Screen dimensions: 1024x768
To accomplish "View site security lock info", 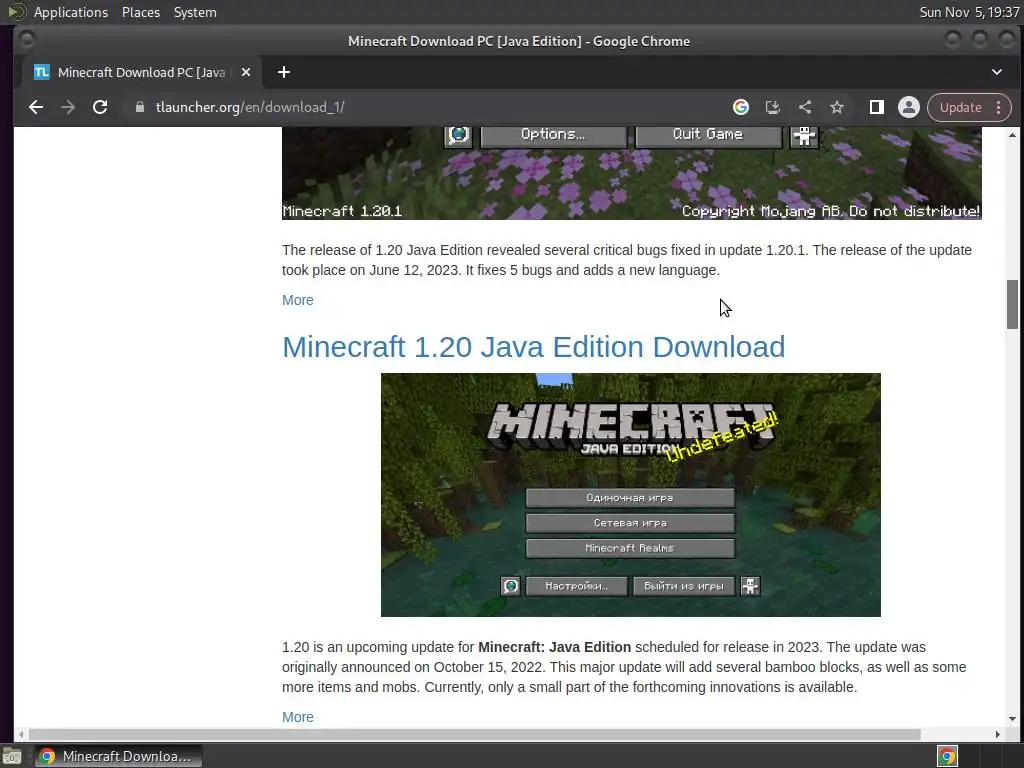I will click(139, 107).
